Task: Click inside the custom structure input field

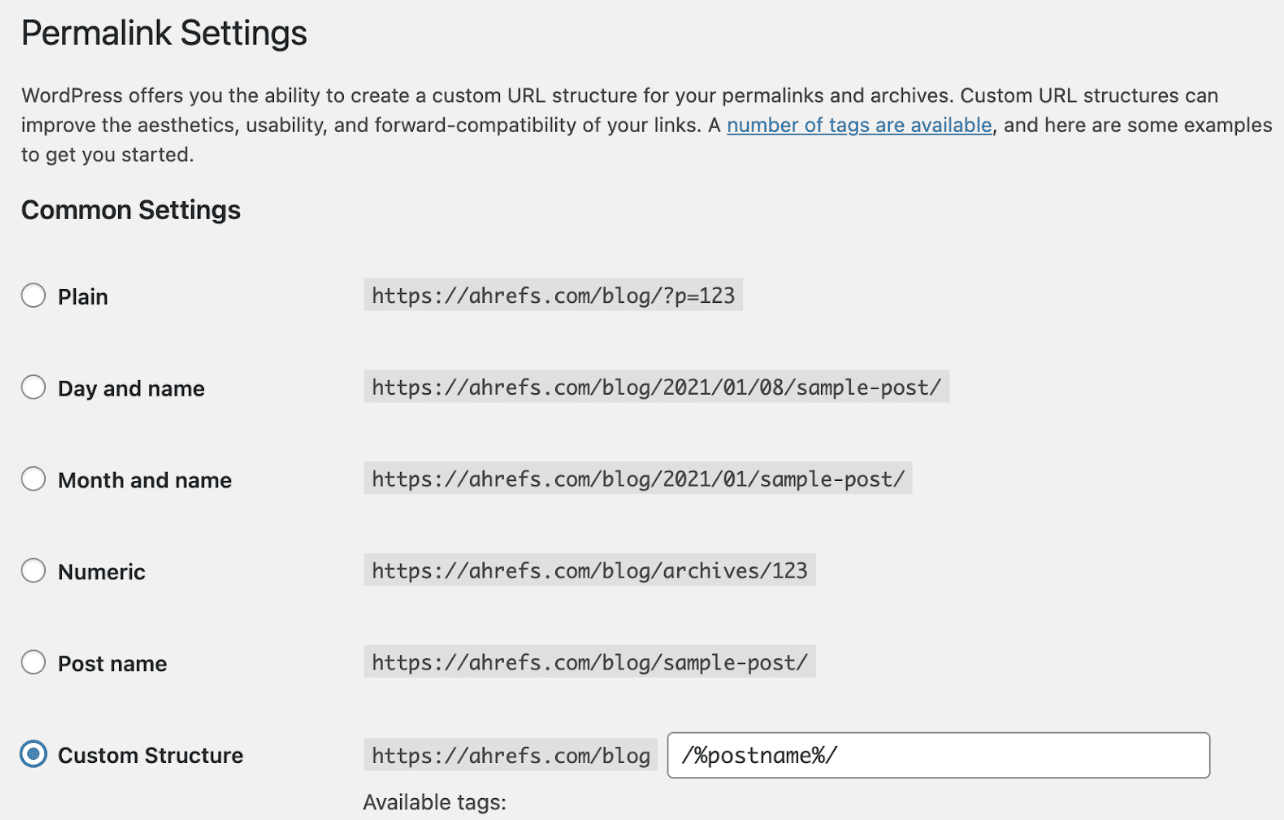Action: tap(938, 755)
